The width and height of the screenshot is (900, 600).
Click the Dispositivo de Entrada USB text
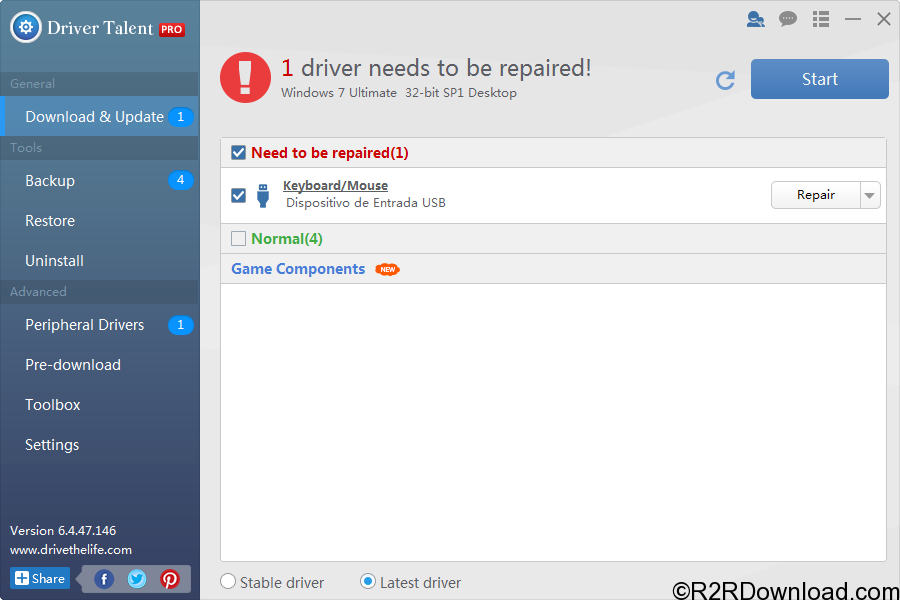click(x=366, y=203)
